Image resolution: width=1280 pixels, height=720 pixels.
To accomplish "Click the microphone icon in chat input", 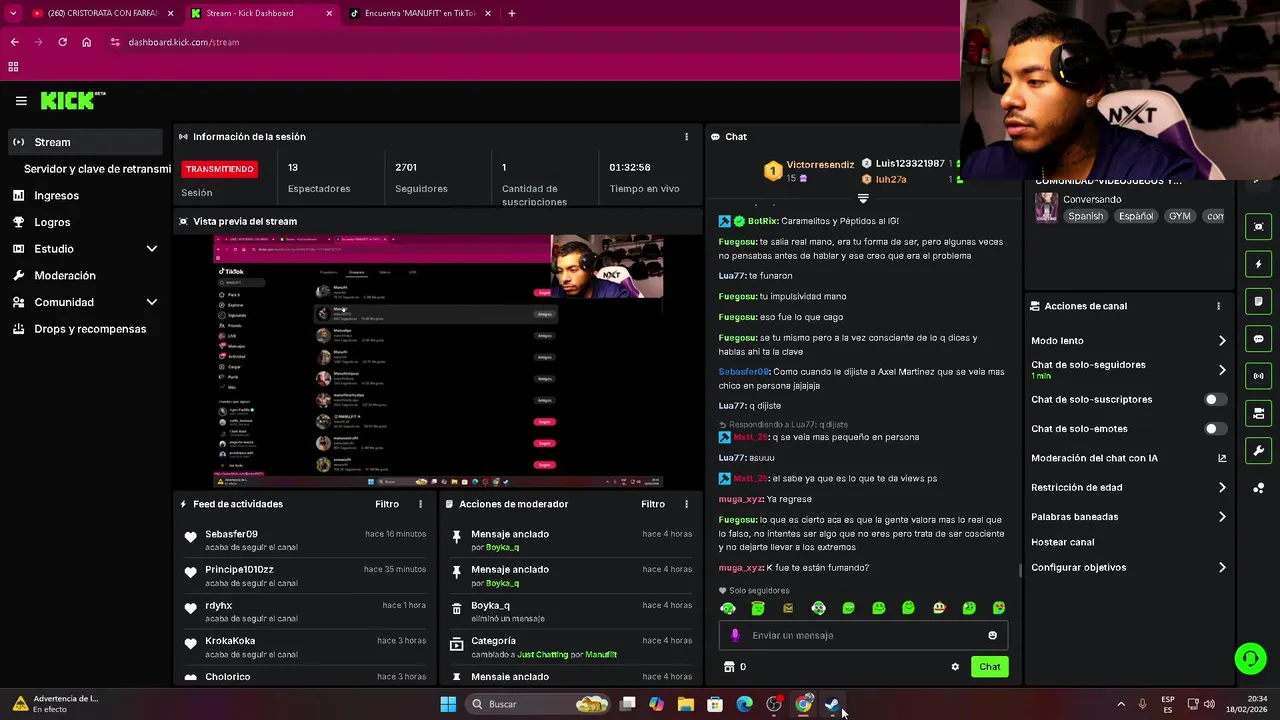I will pyautogui.click(x=735, y=635).
